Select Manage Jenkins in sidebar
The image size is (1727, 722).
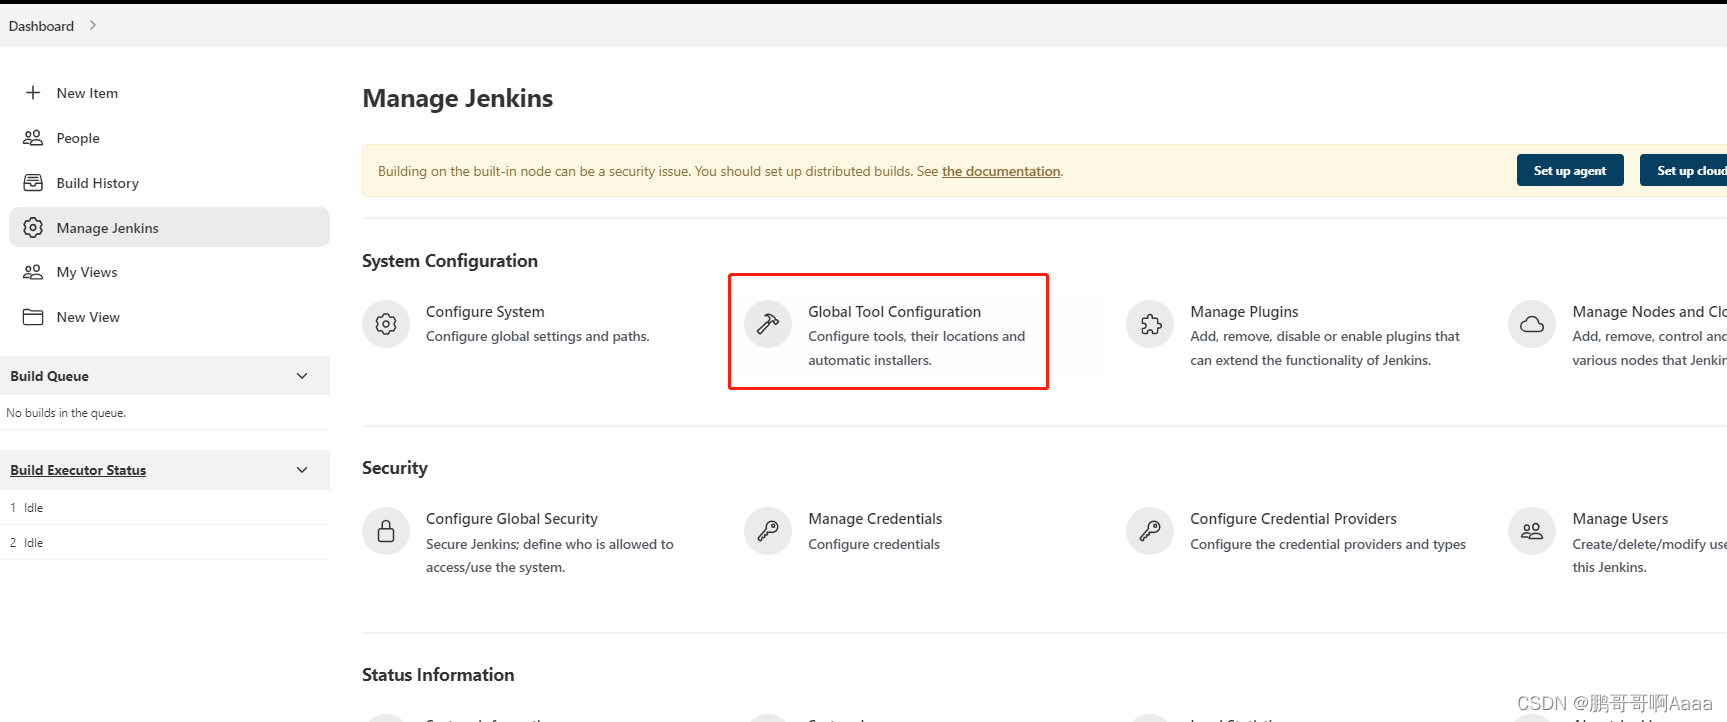[x=169, y=227]
